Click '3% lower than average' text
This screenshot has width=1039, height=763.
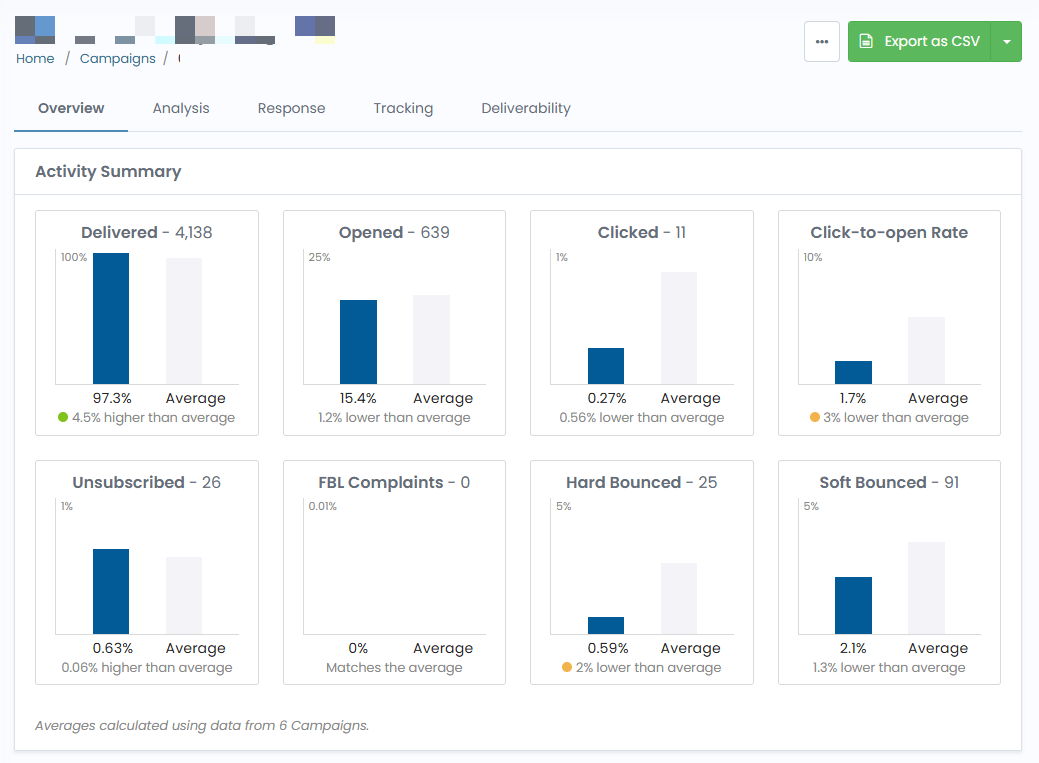pos(896,418)
